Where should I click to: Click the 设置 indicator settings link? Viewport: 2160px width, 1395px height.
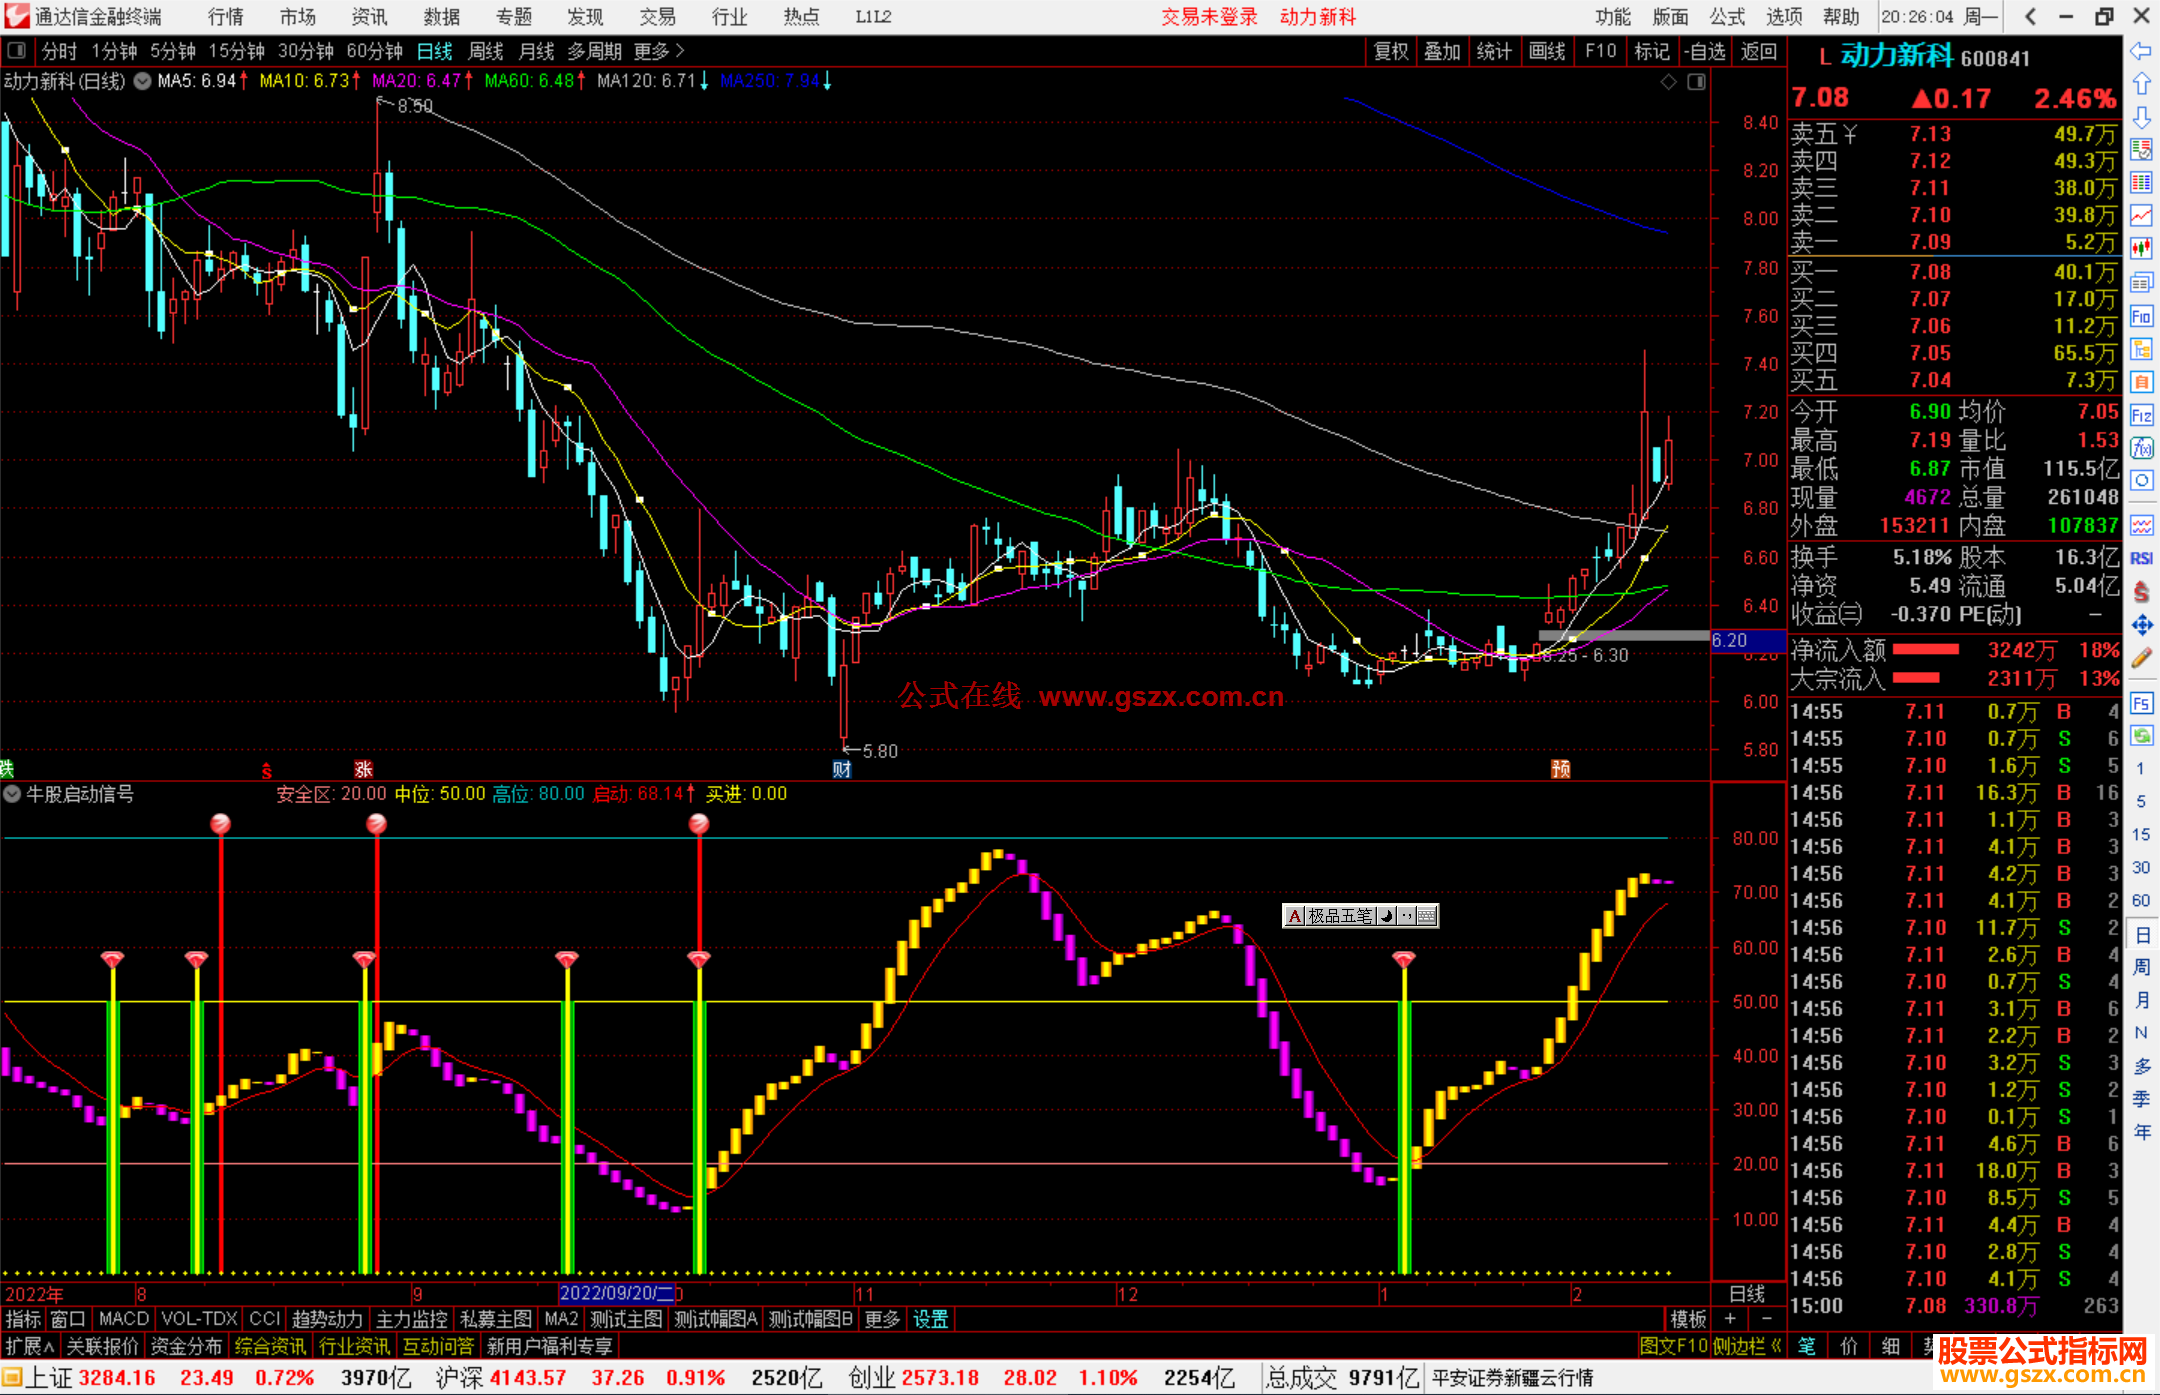coord(930,1319)
